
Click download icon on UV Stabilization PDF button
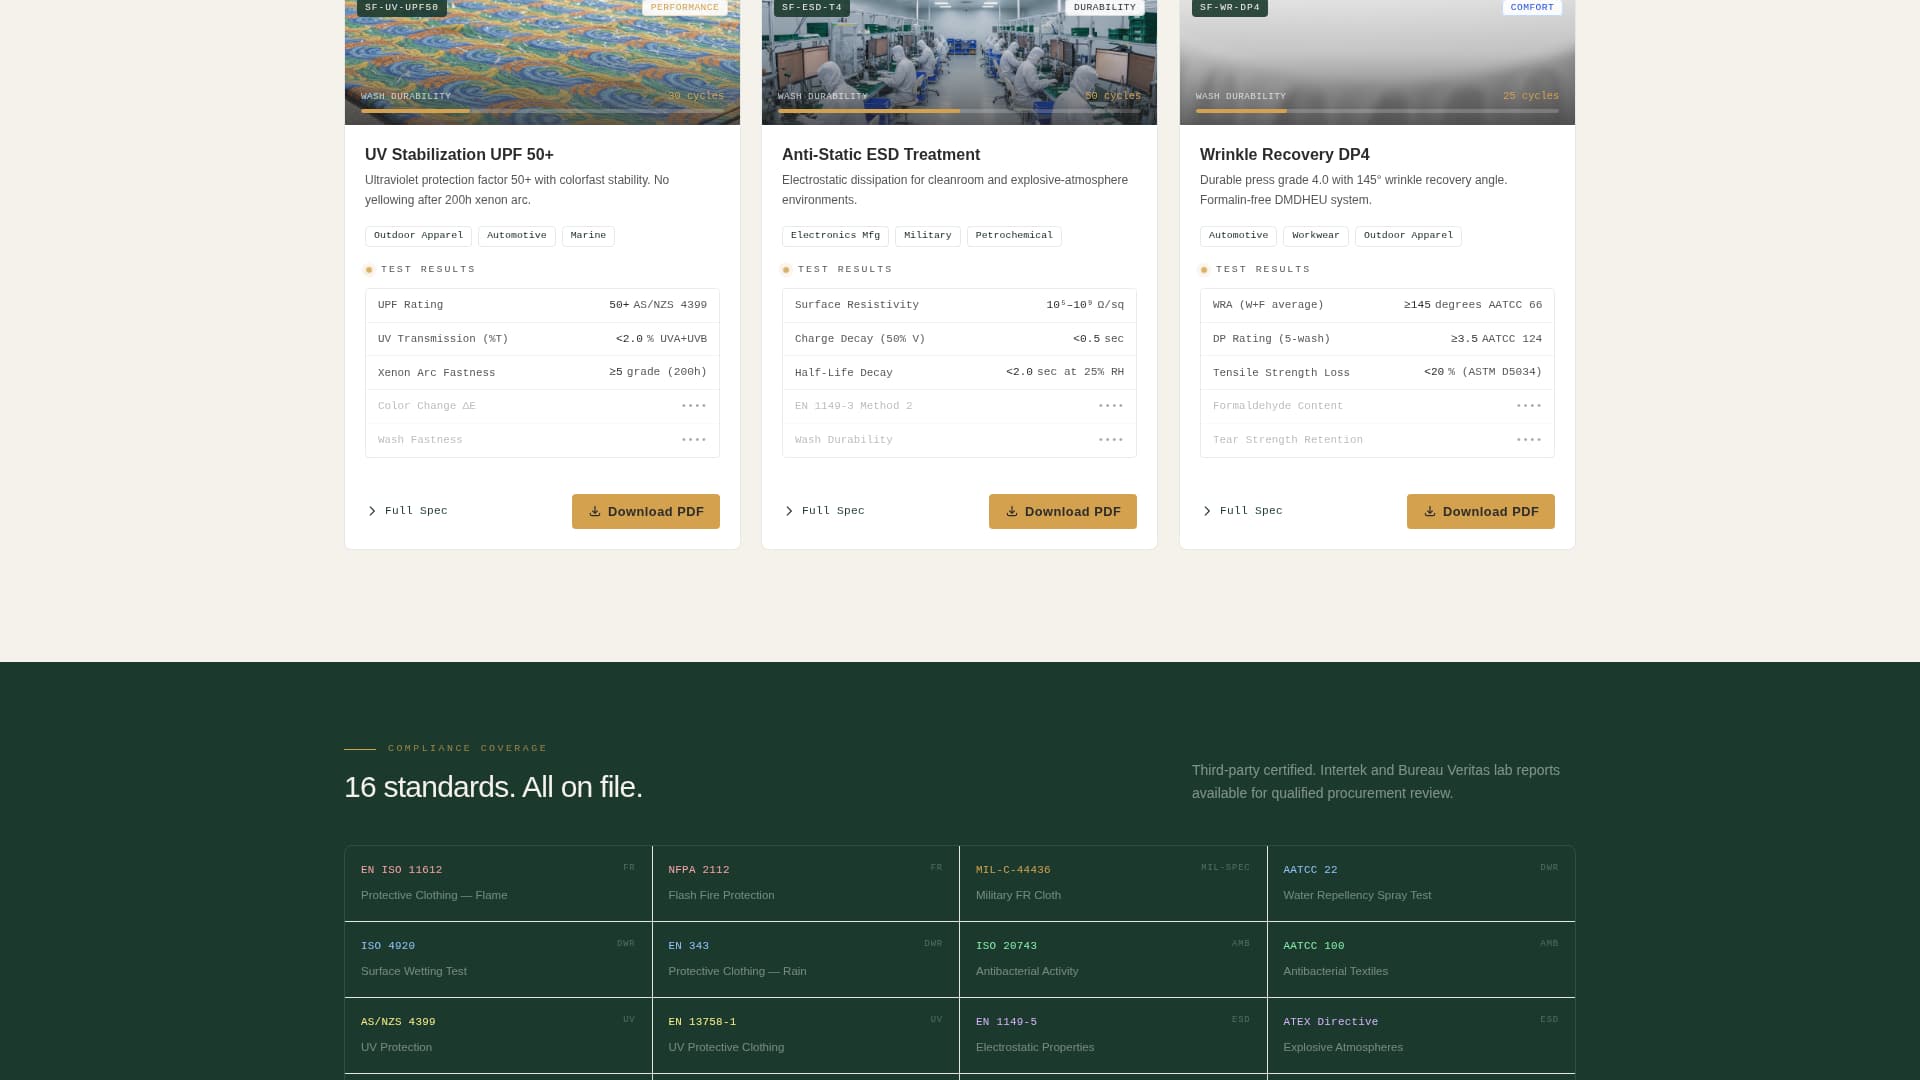point(595,511)
